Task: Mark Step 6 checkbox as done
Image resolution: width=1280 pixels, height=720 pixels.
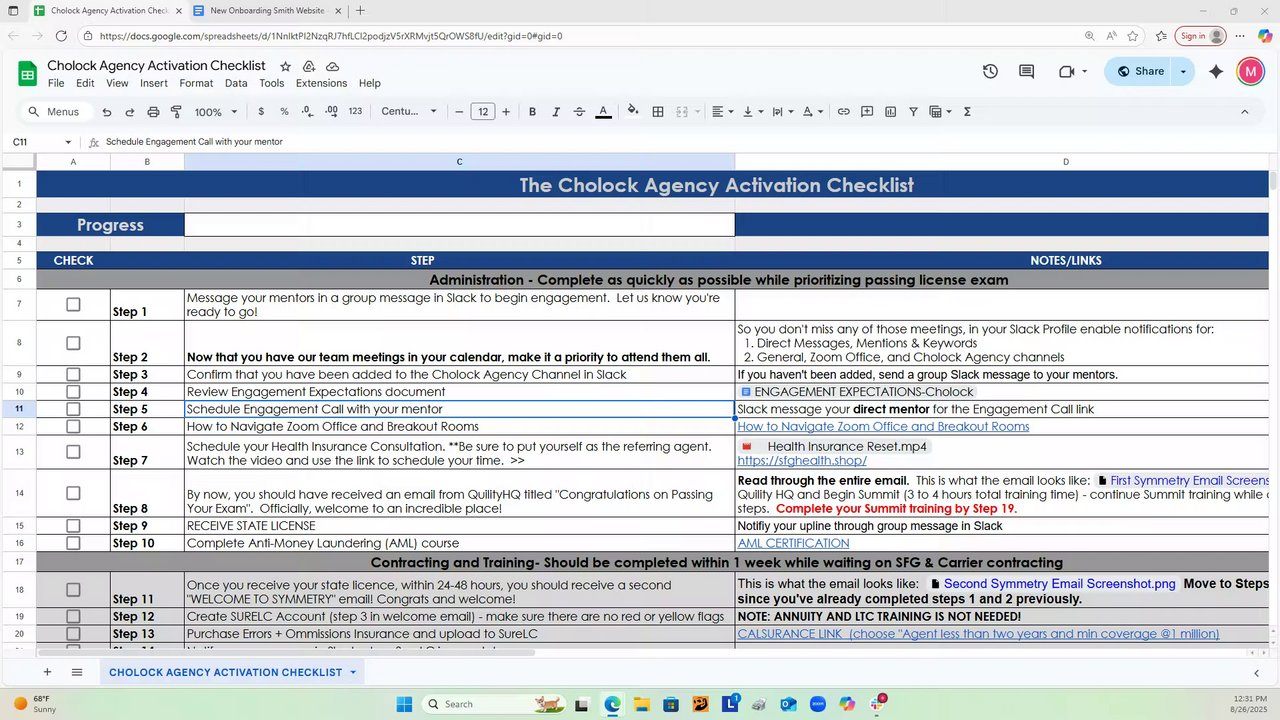Action: click(x=73, y=426)
